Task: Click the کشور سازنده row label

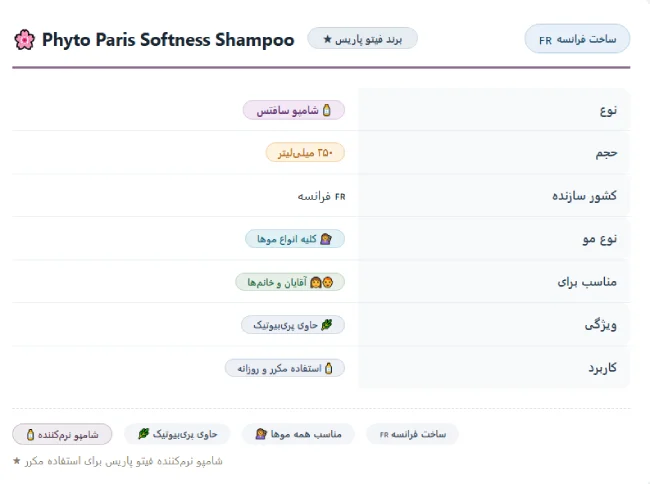Action: pos(584,196)
